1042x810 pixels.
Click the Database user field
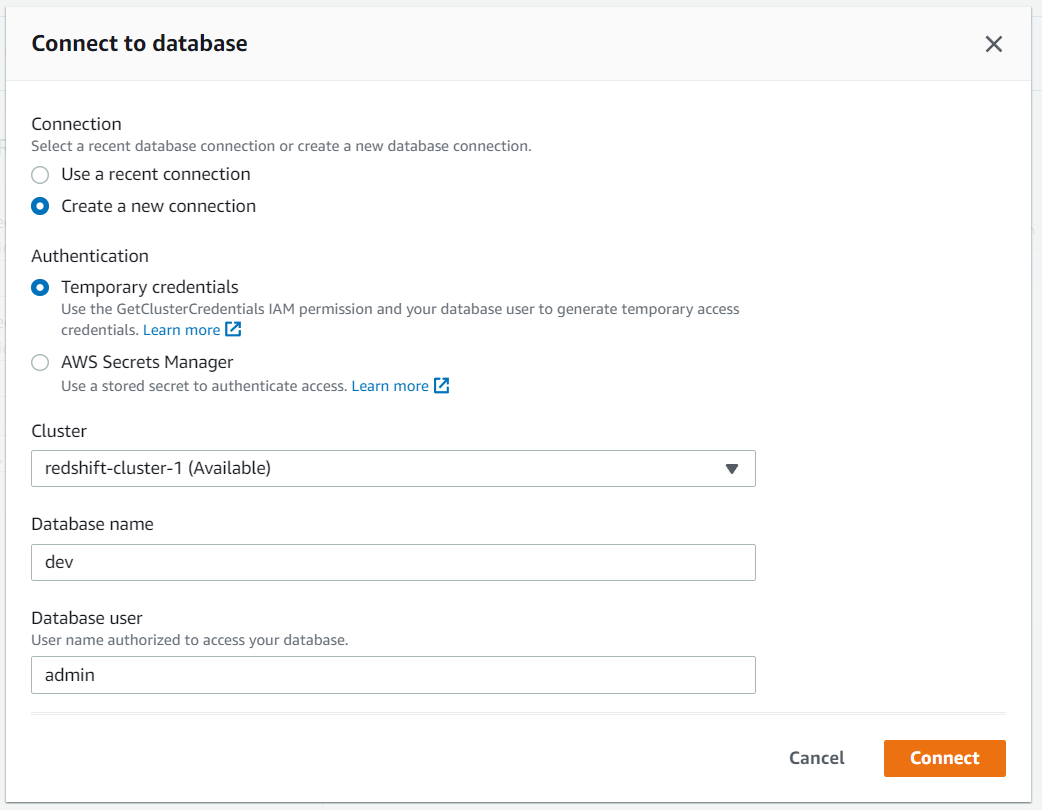[x=393, y=675]
